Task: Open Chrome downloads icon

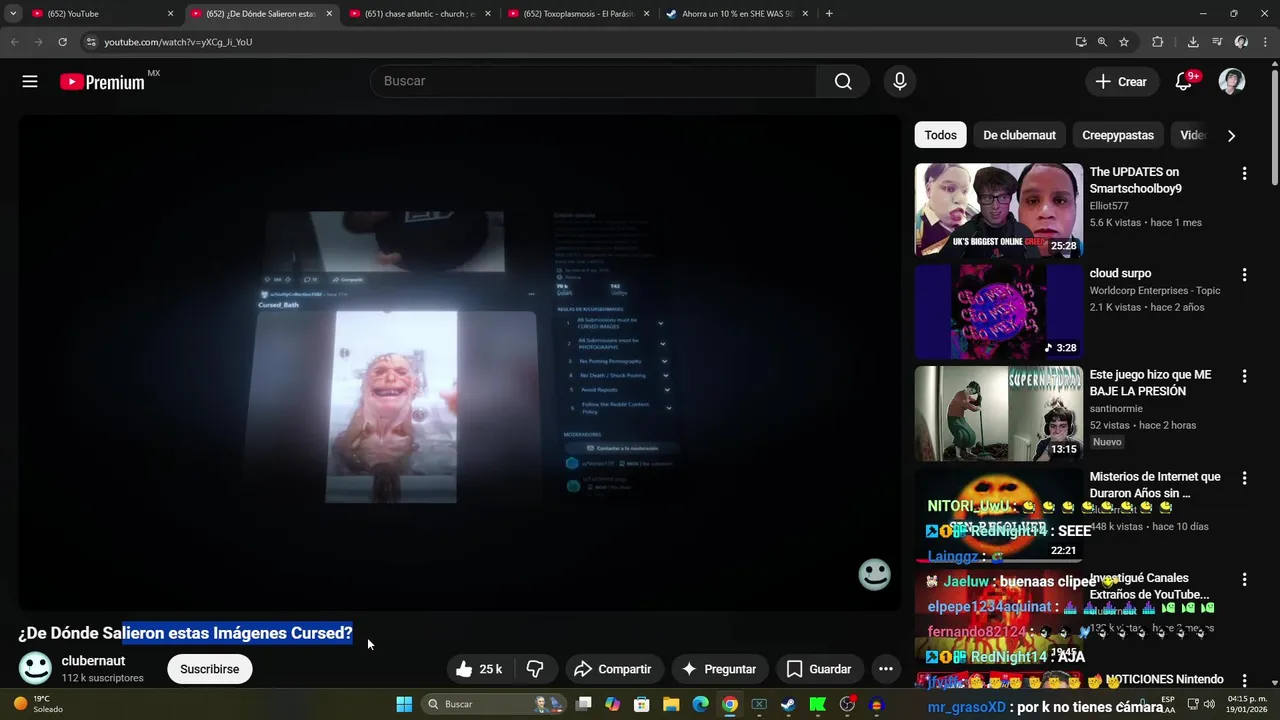Action: [x=1193, y=42]
